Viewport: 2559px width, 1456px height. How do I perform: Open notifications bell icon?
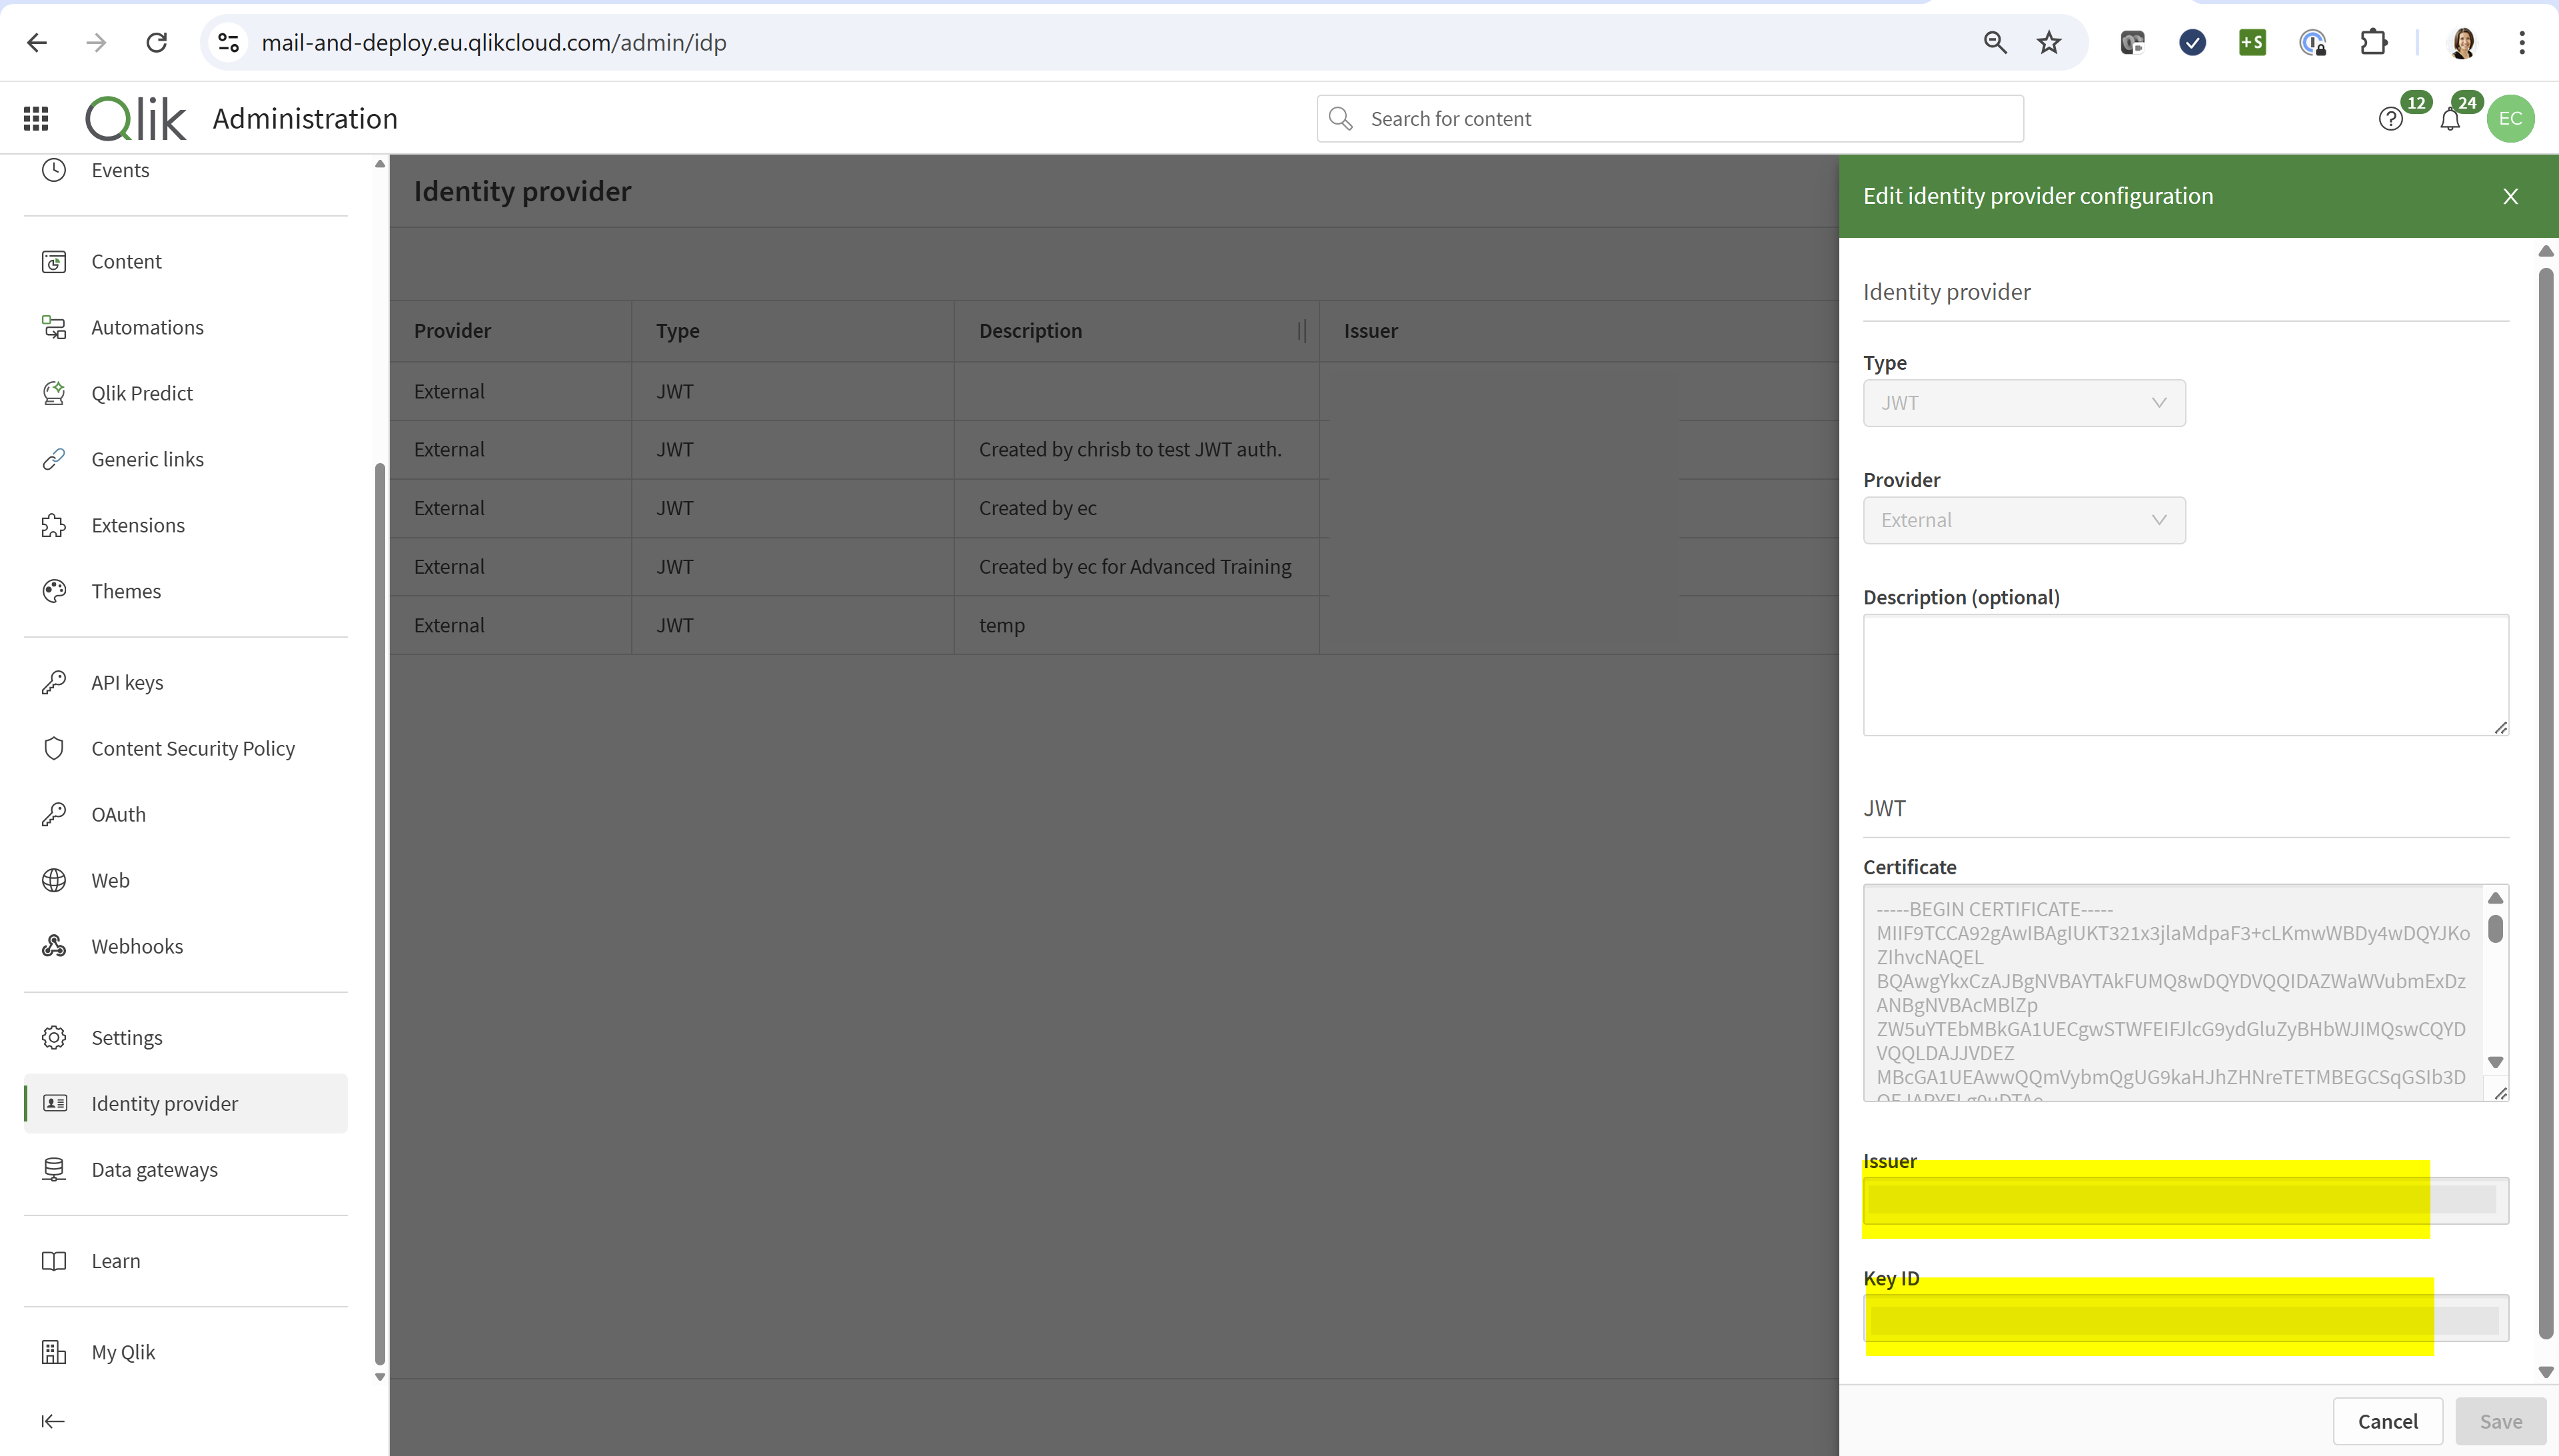pos(2450,119)
